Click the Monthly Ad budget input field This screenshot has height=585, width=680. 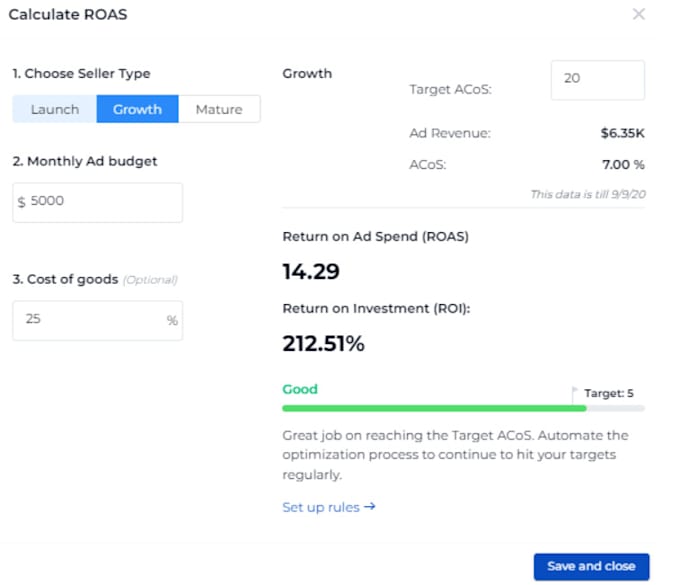tap(98, 203)
